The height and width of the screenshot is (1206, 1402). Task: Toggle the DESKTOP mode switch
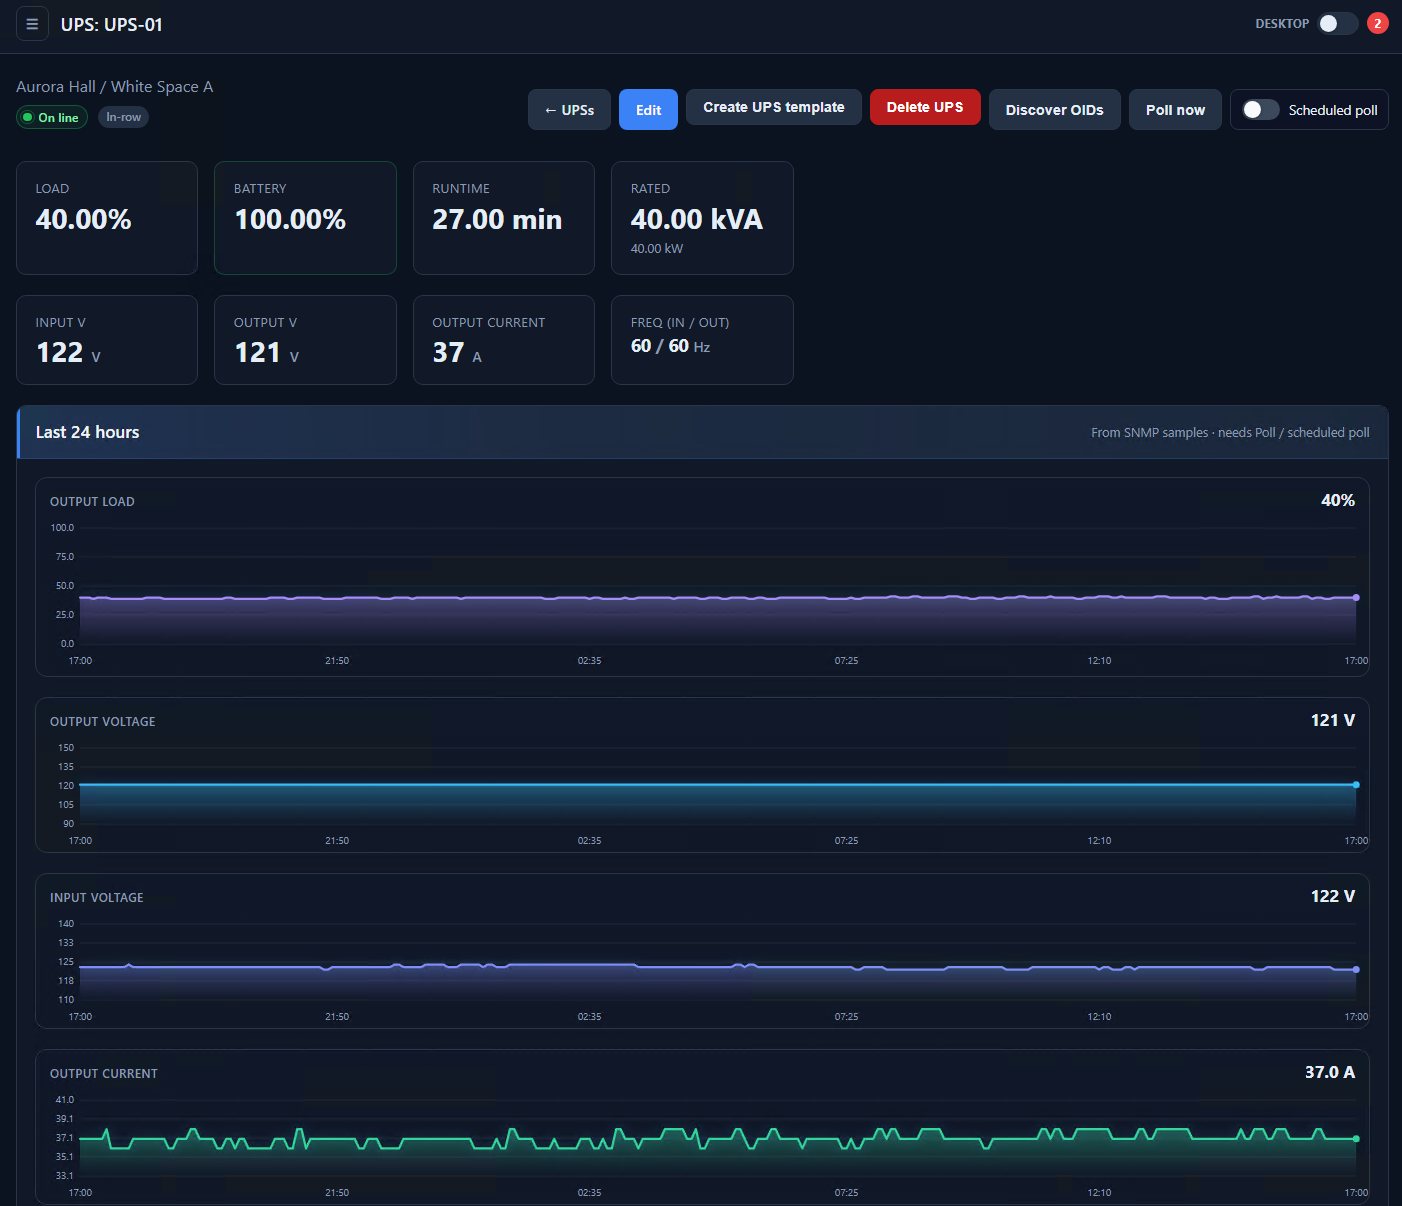(1337, 23)
